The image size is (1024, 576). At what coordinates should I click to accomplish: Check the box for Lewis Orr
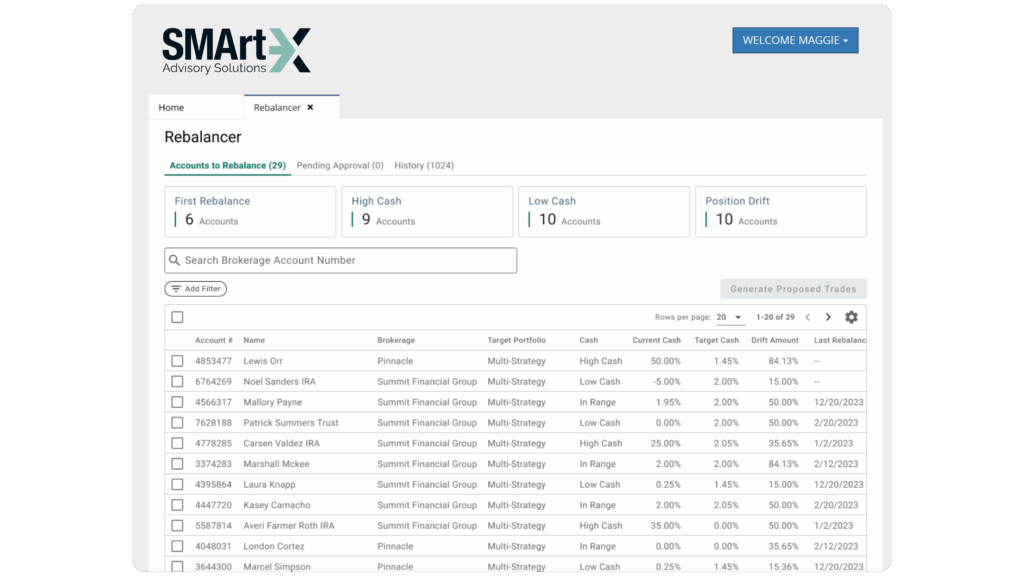(177, 361)
